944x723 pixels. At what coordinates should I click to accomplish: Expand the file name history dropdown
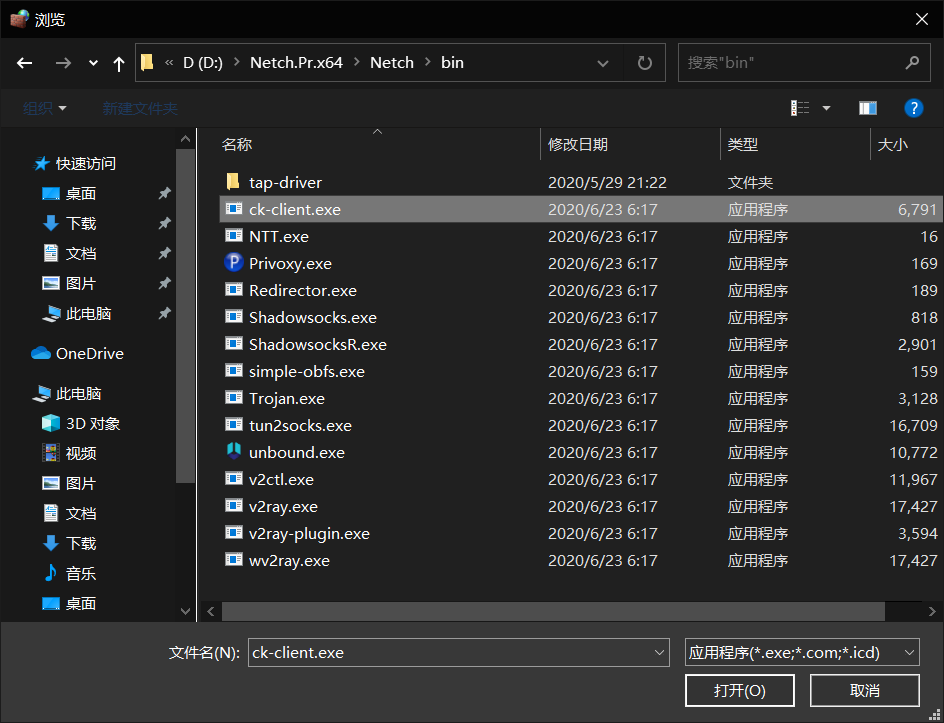659,653
